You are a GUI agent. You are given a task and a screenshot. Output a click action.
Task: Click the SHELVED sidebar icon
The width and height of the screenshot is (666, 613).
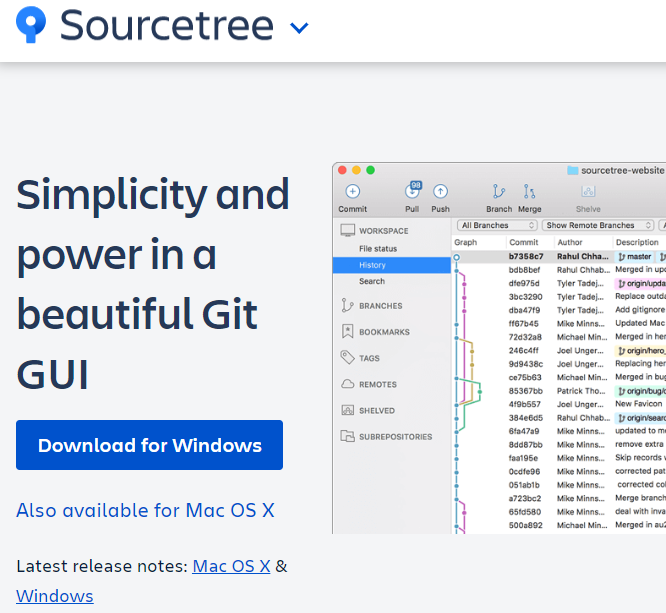pos(347,410)
